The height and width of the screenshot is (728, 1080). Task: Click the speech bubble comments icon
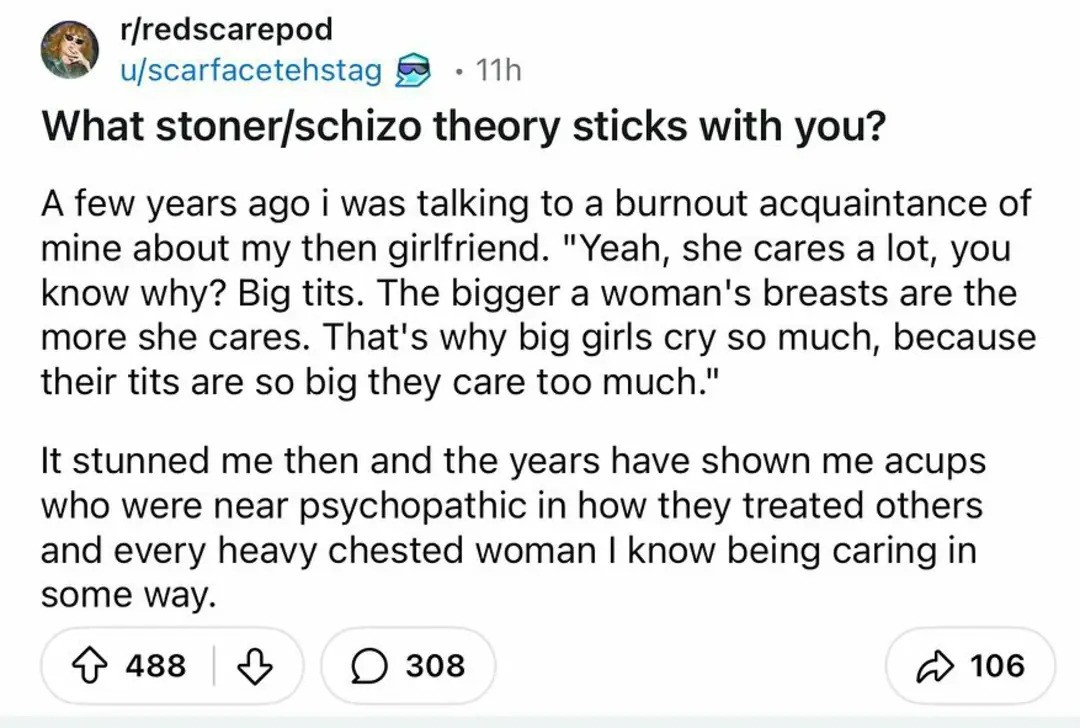[368, 666]
